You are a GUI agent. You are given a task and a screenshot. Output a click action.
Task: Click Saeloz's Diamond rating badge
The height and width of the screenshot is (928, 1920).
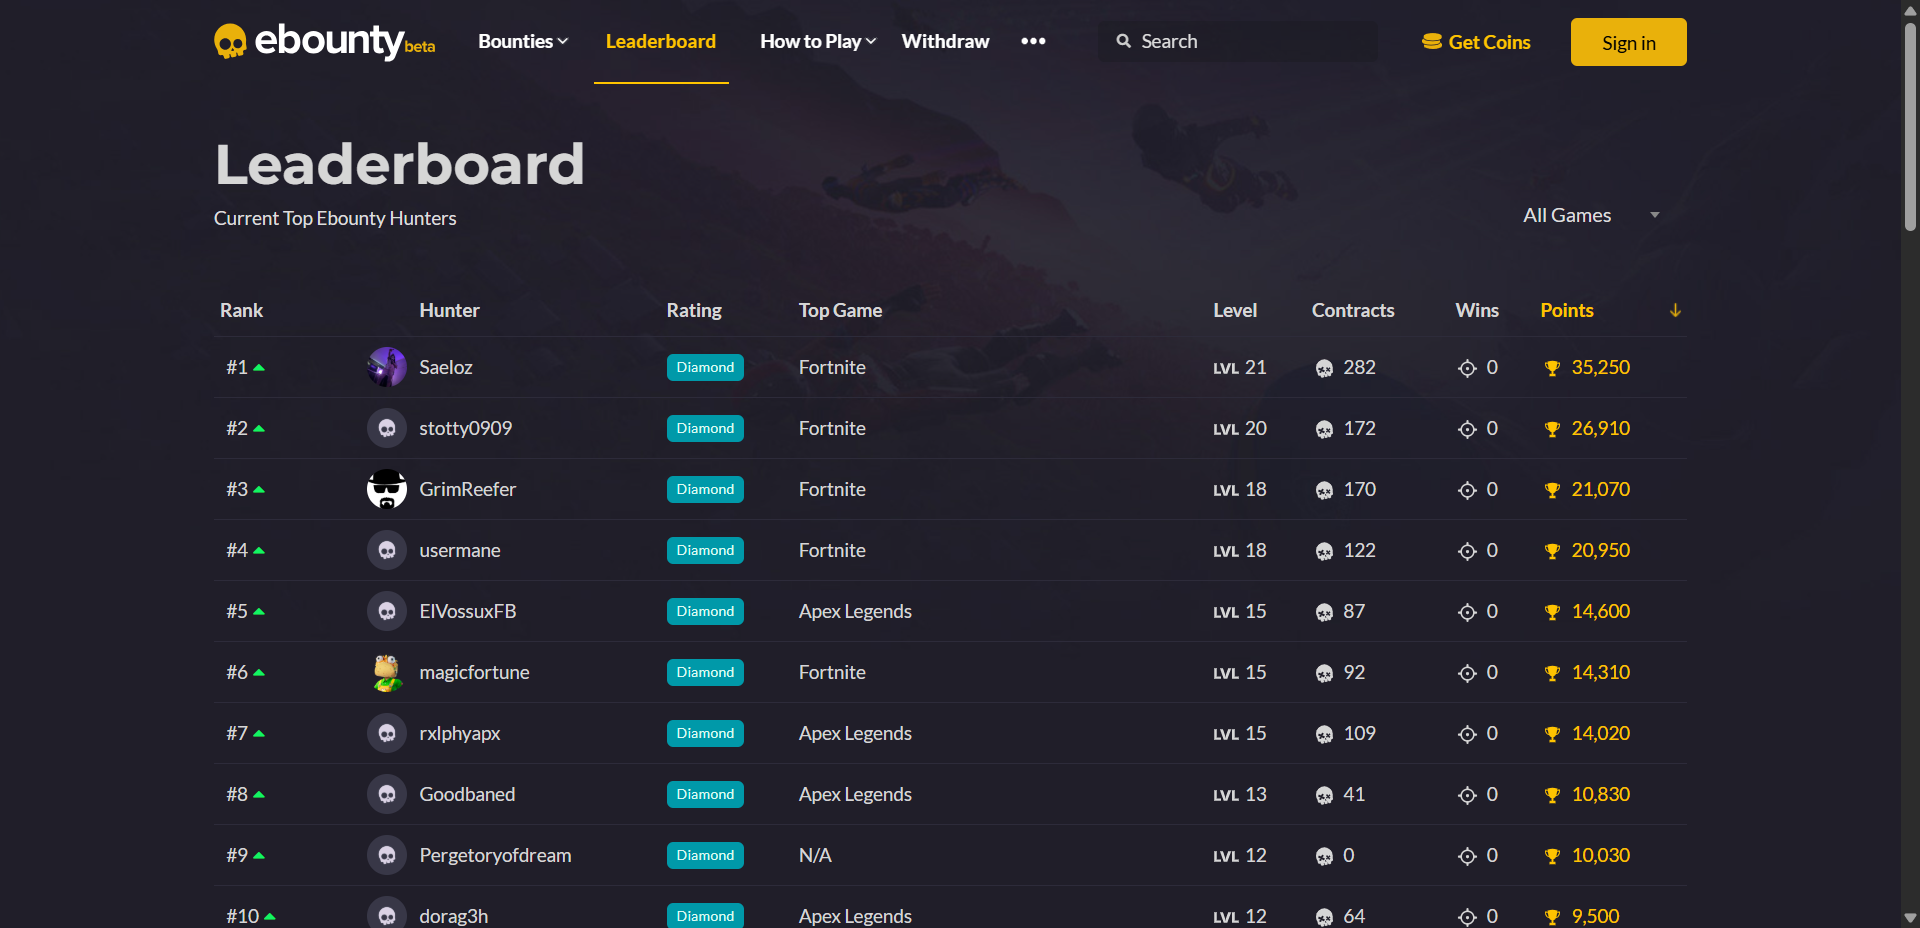(705, 367)
